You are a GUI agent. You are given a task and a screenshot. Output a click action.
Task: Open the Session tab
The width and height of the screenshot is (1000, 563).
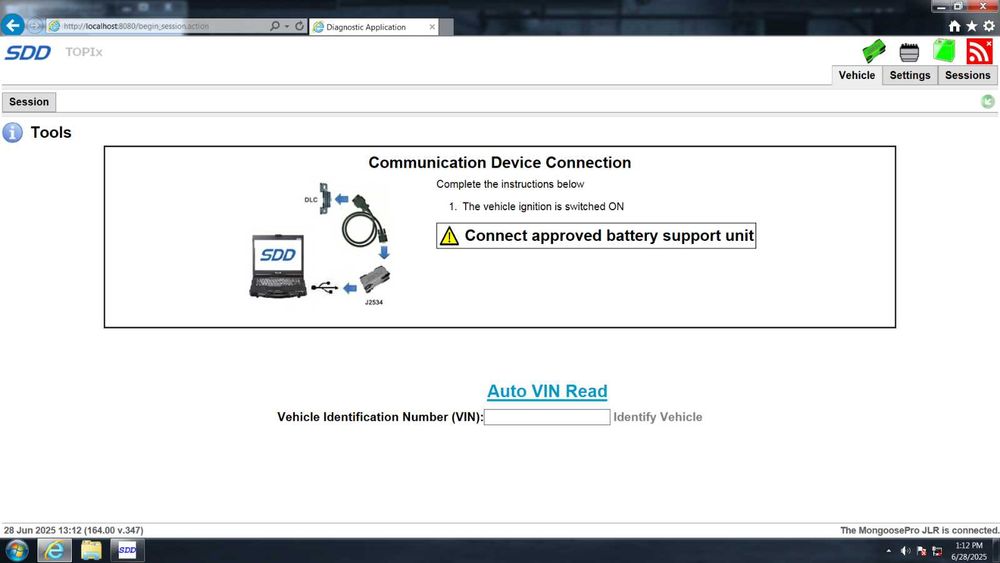click(29, 102)
